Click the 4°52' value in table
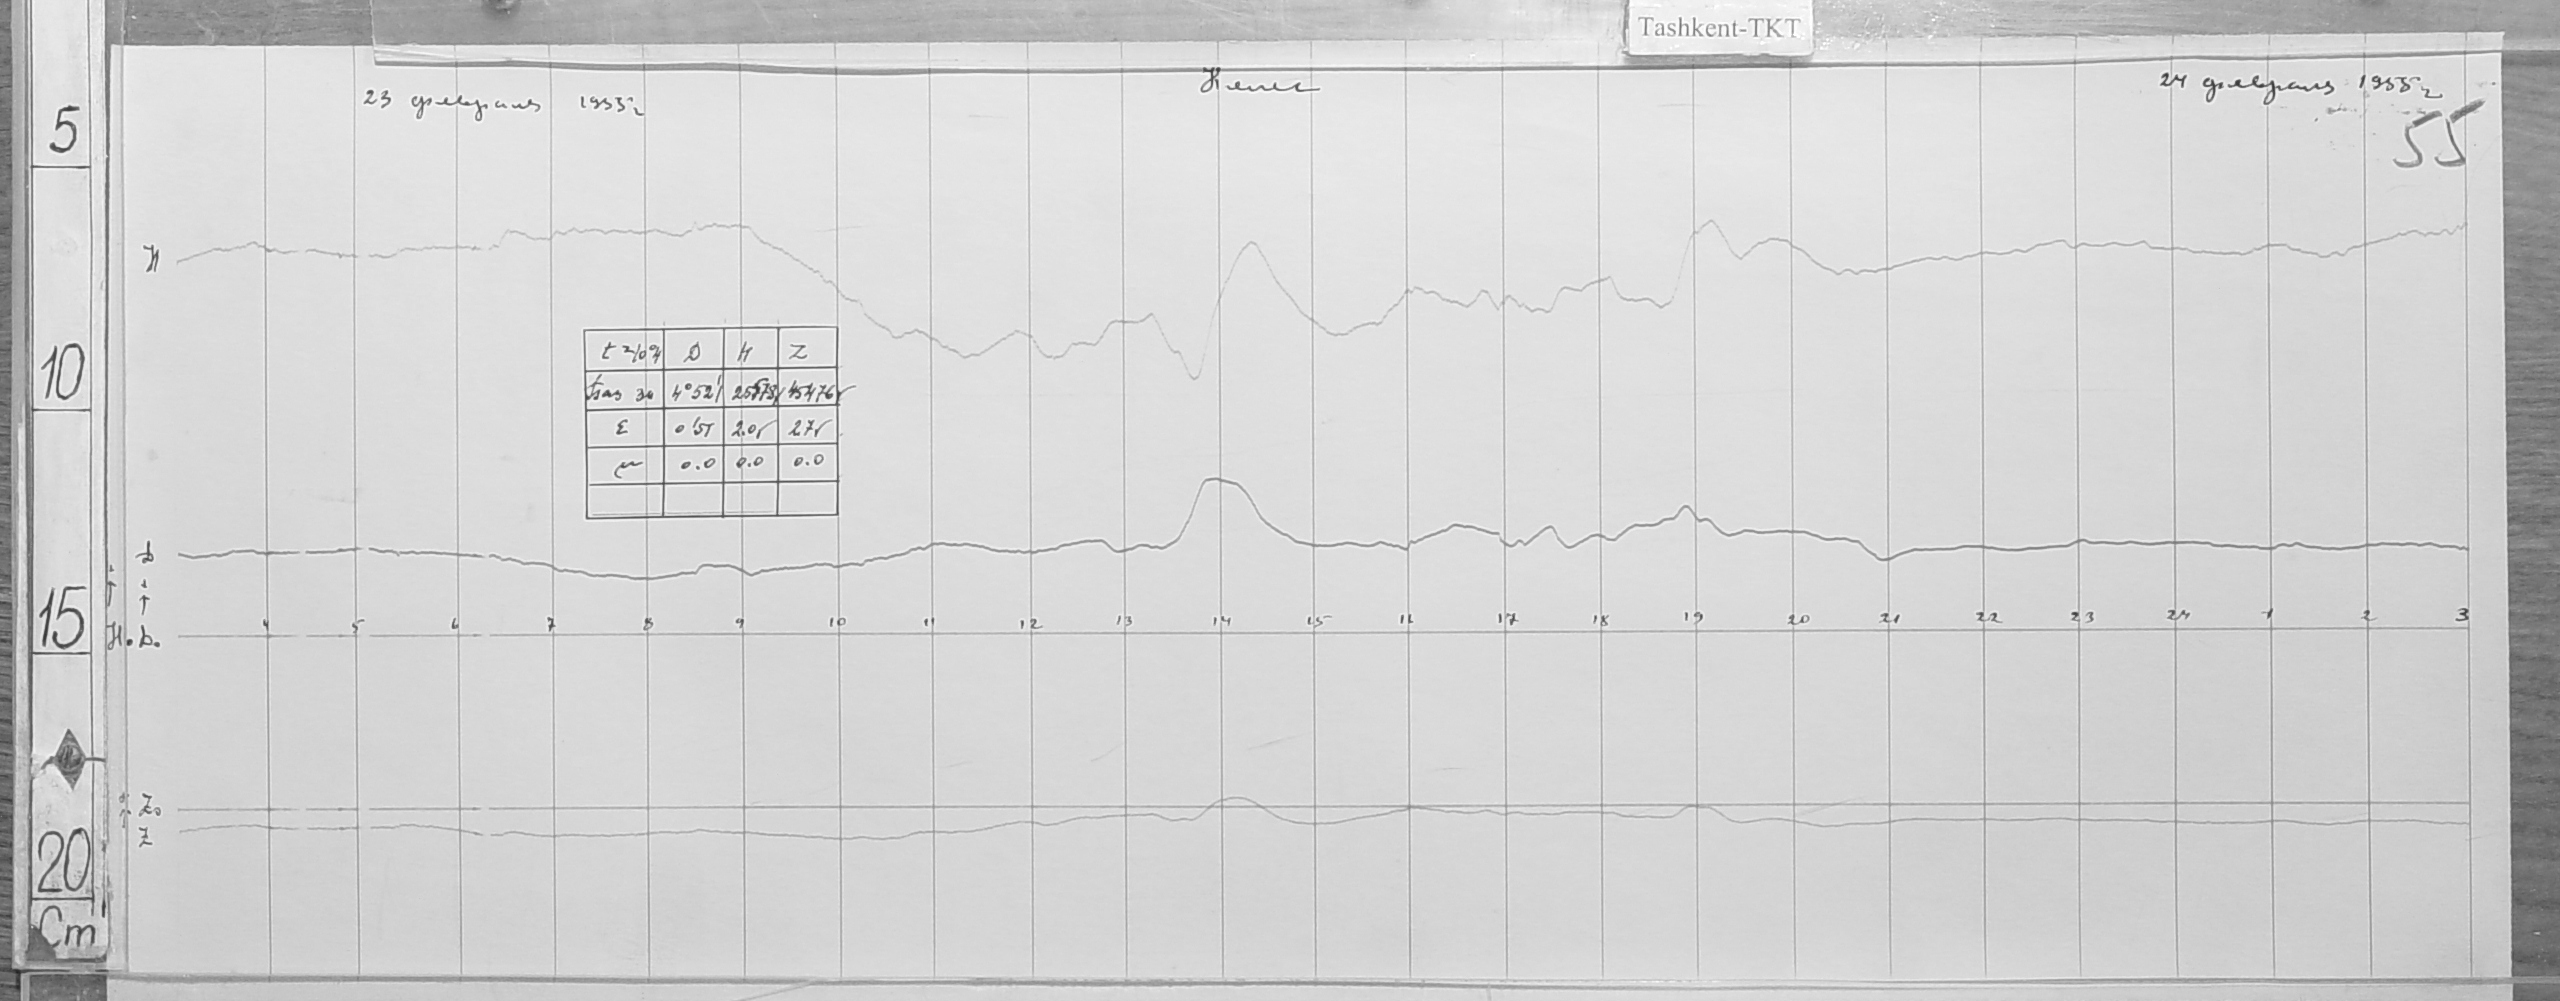Viewport: 2560px width, 1001px height. [692, 392]
